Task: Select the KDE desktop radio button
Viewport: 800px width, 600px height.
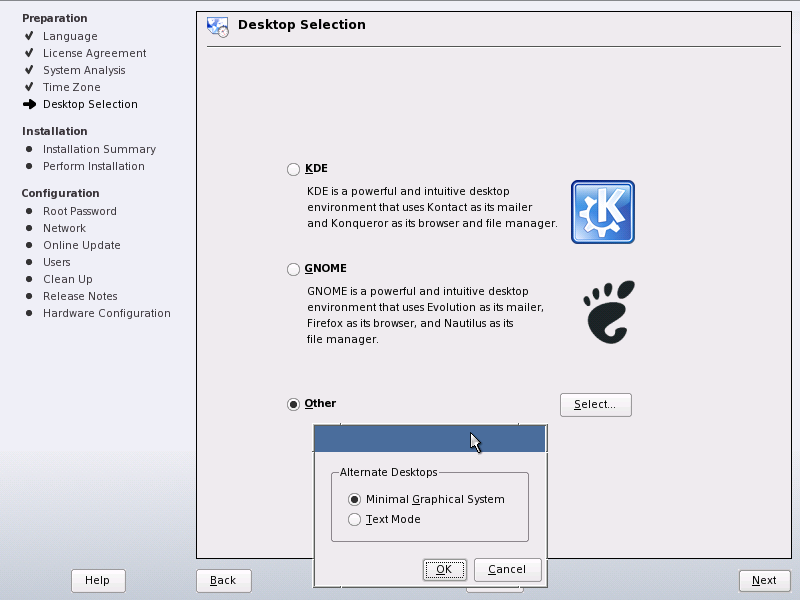Action: pos(293,169)
